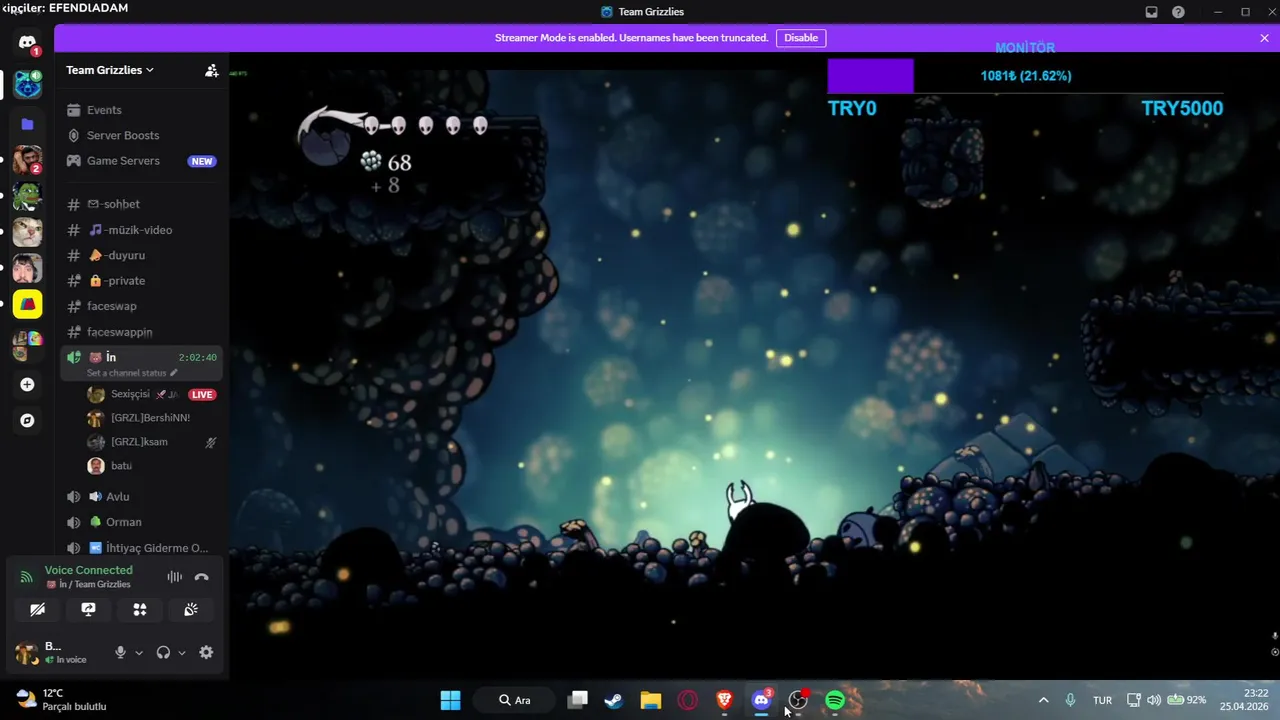Image resolution: width=1280 pixels, height=720 pixels.
Task: Select user [GRZL]ksam in voice list
Action: tap(139, 442)
